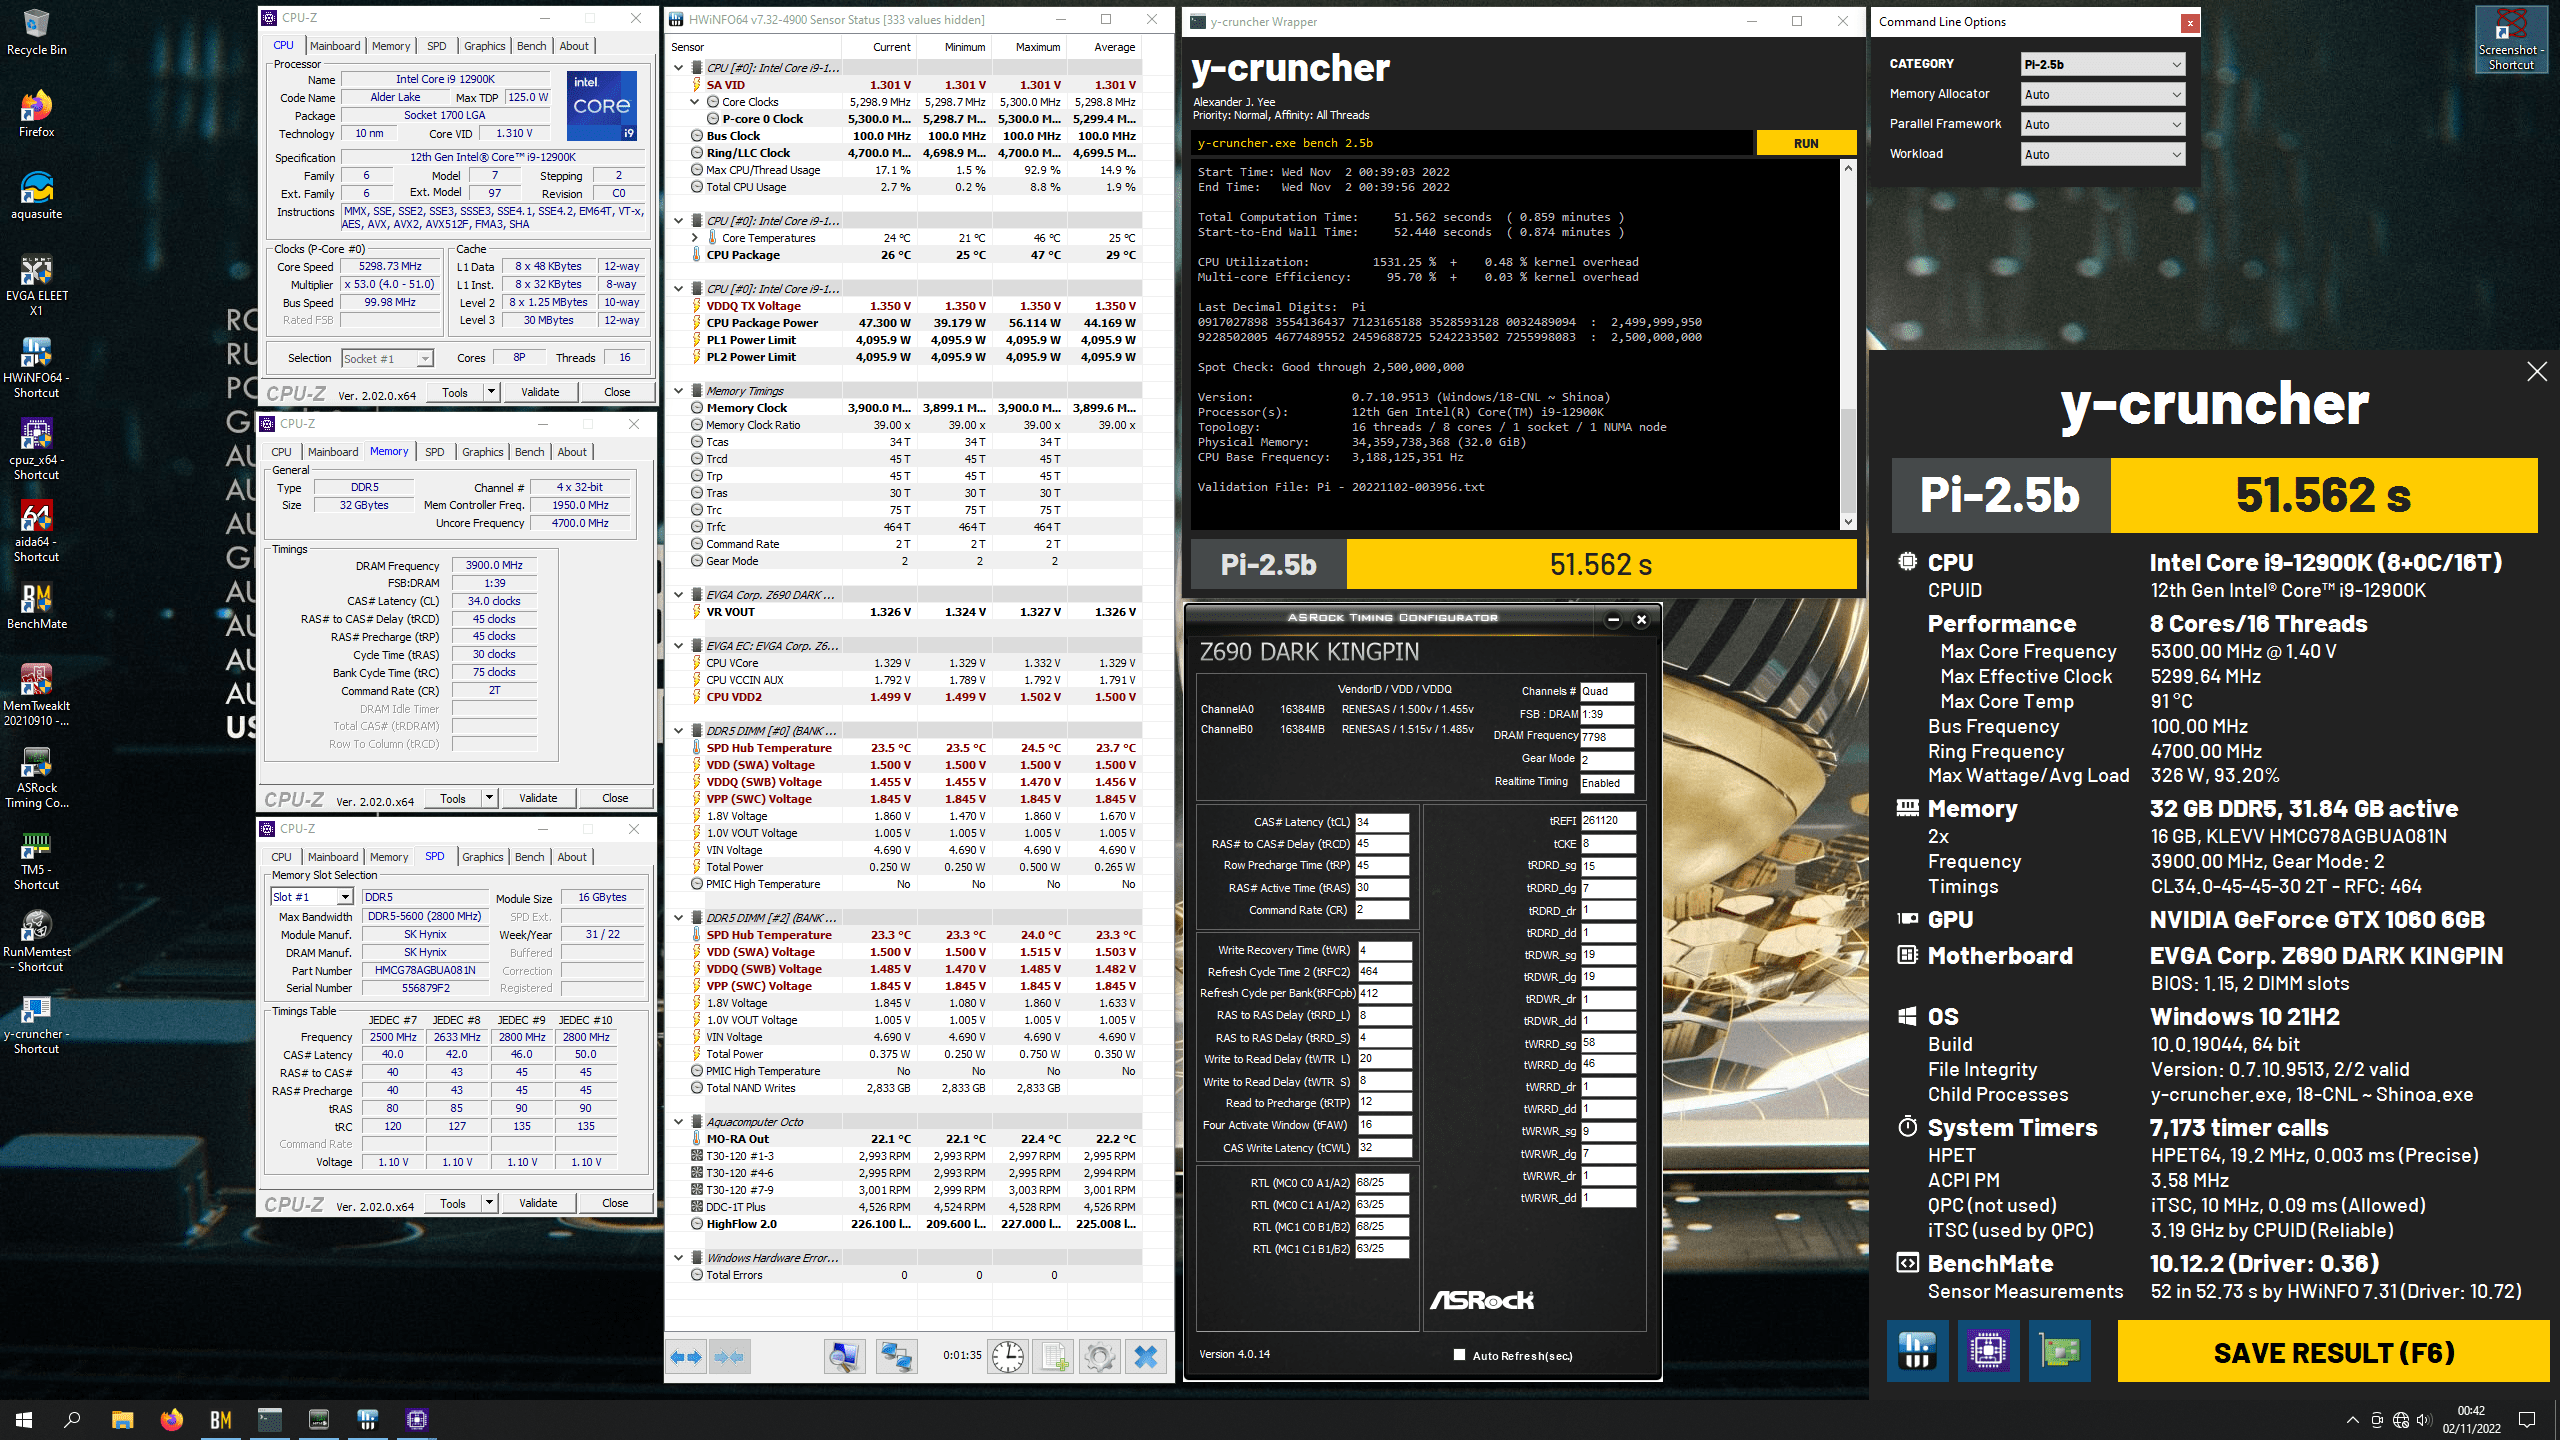This screenshot has height=1440, width=2560.
Task: Select TM5 Shortcut desktop icon
Action: [x=36, y=860]
